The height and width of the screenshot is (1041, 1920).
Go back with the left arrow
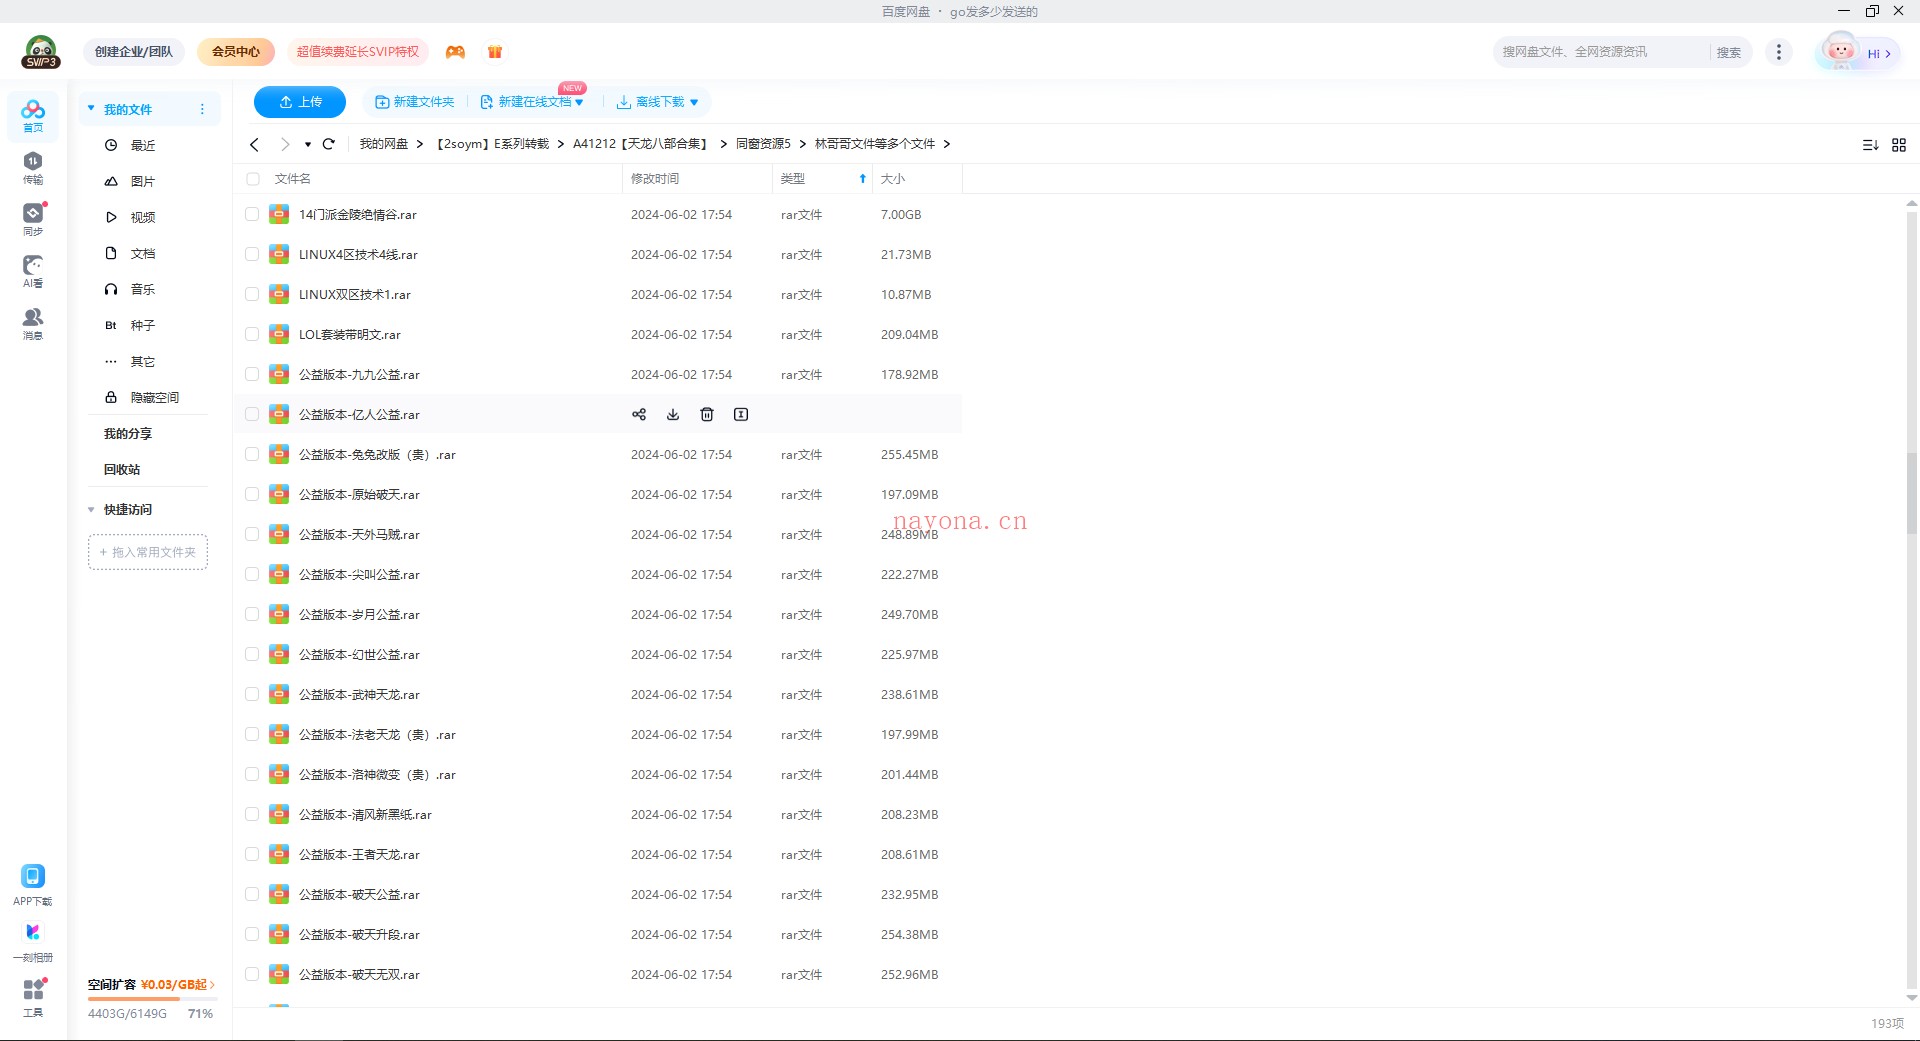(255, 144)
